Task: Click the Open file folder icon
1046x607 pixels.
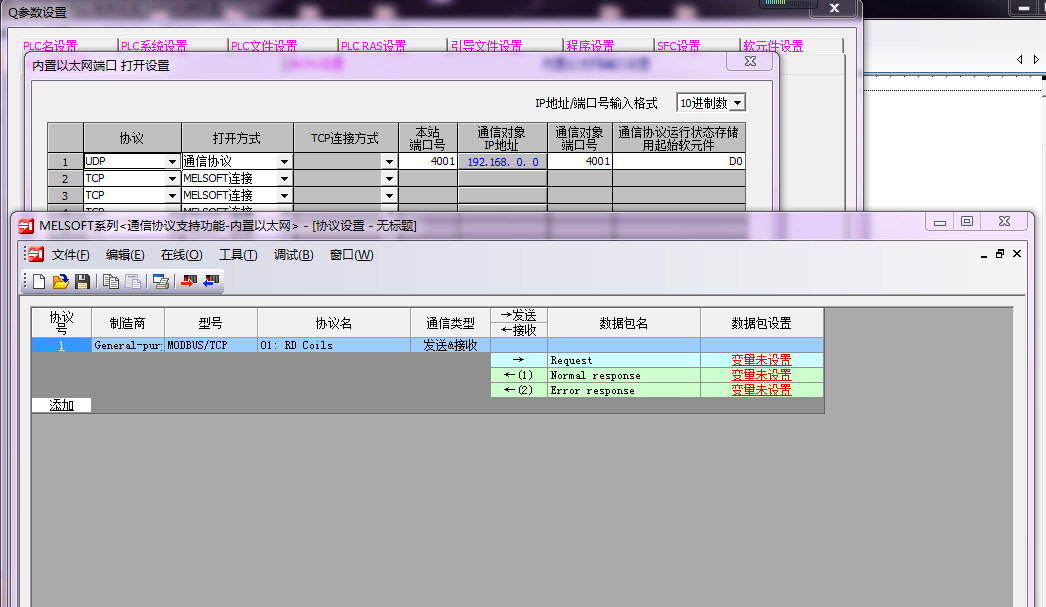Action: click(61, 282)
